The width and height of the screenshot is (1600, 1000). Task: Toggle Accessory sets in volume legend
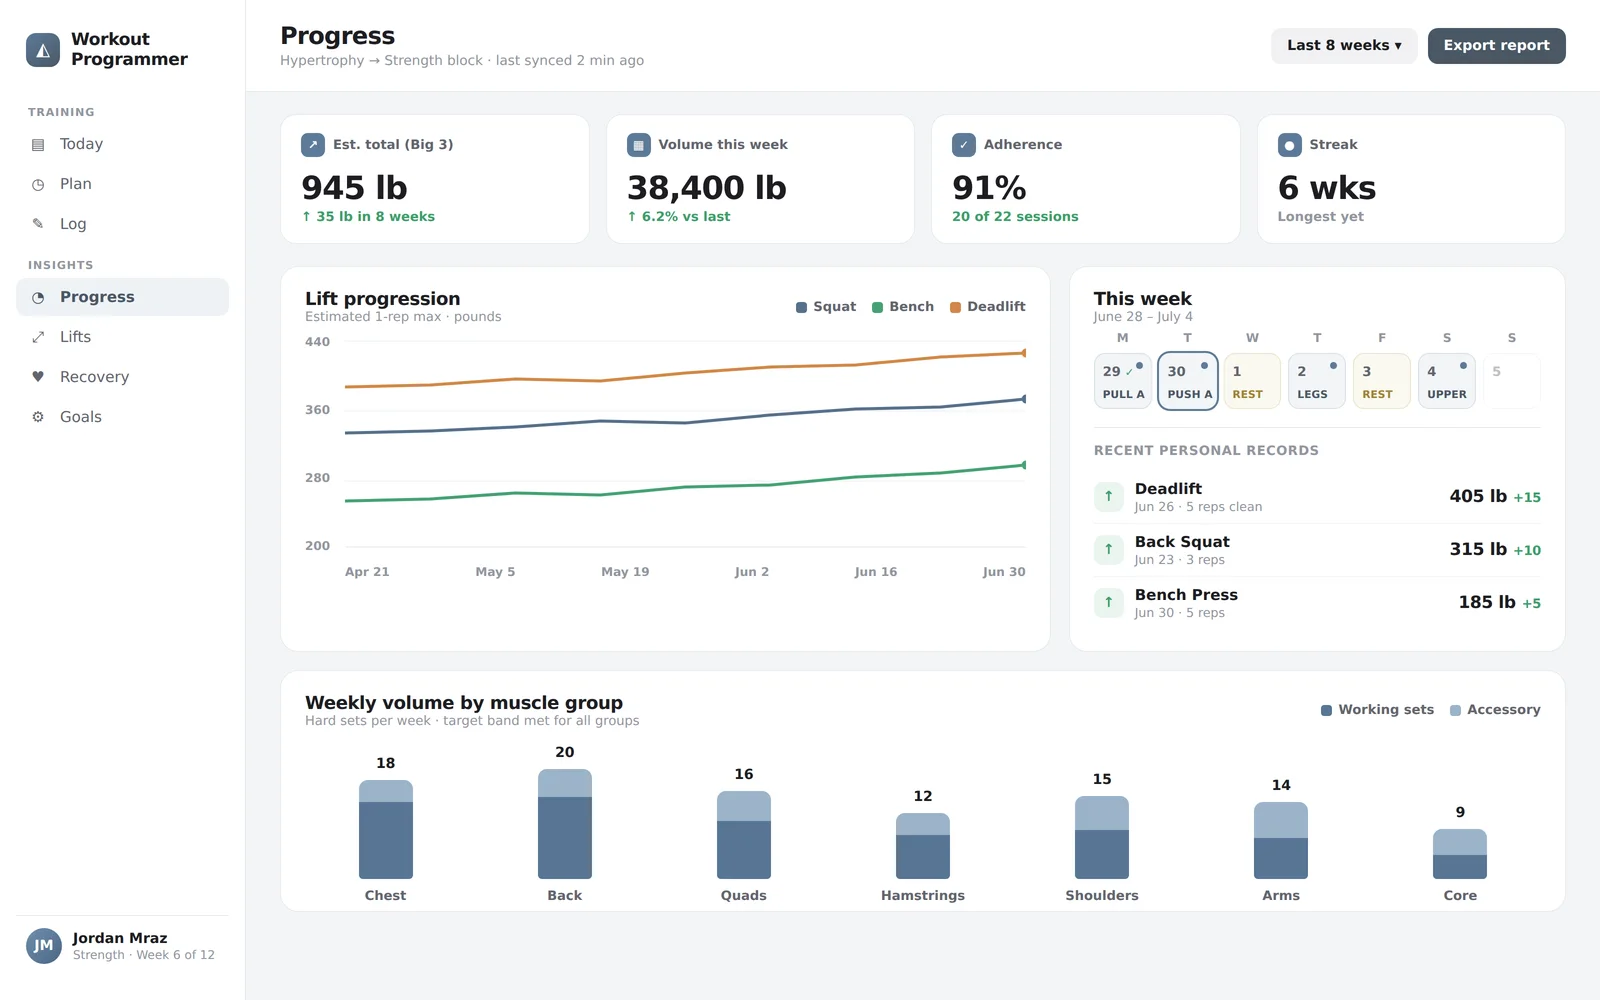[1495, 710]
